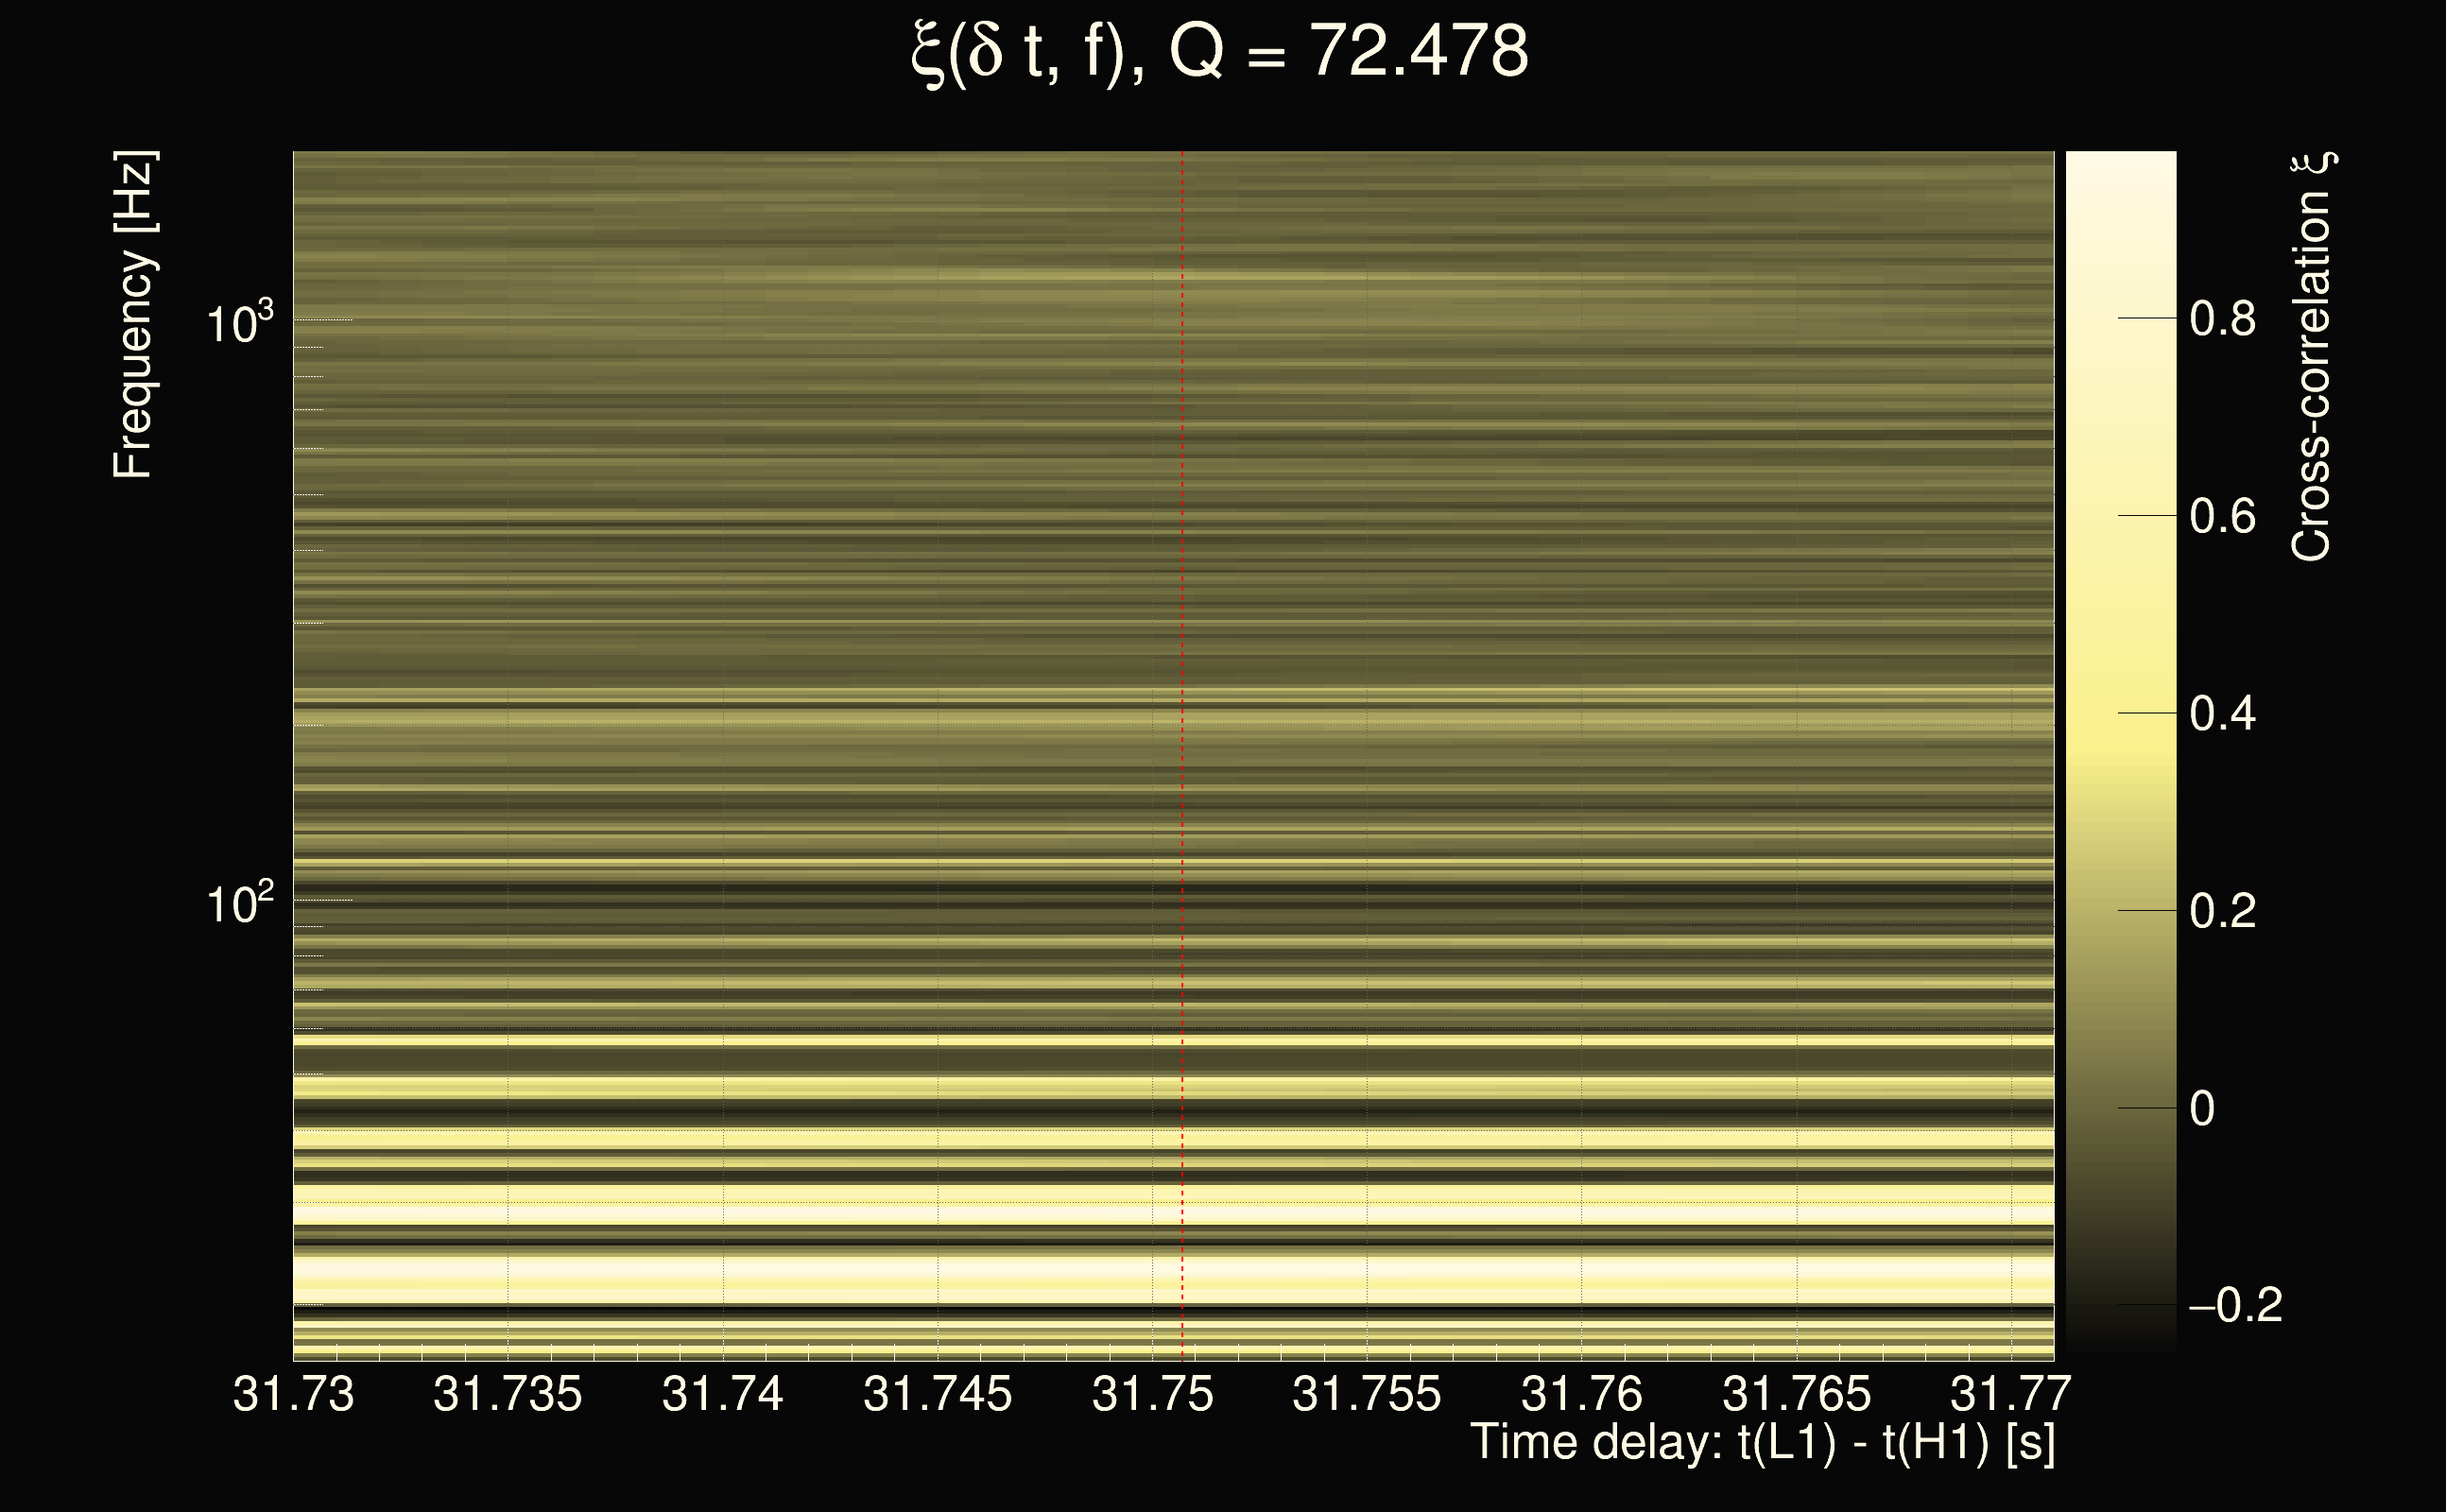The image size is (2446, 1512).
Task: Click the 10³ frequency tick label
Action: pos(239,324)
